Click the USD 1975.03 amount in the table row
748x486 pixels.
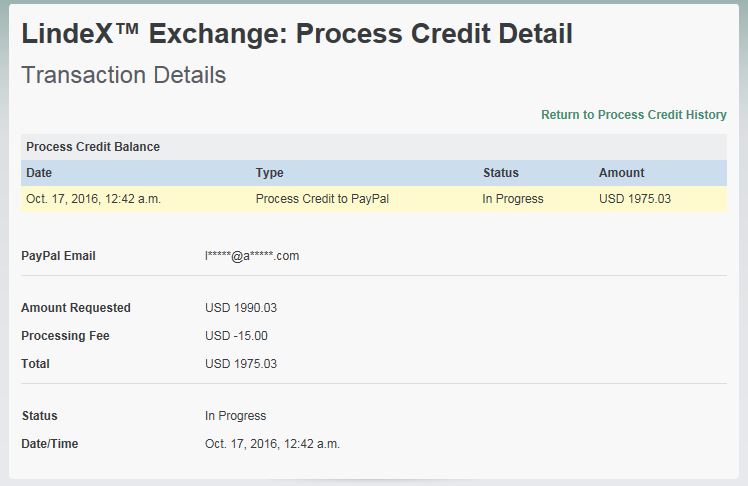(635, 199)
